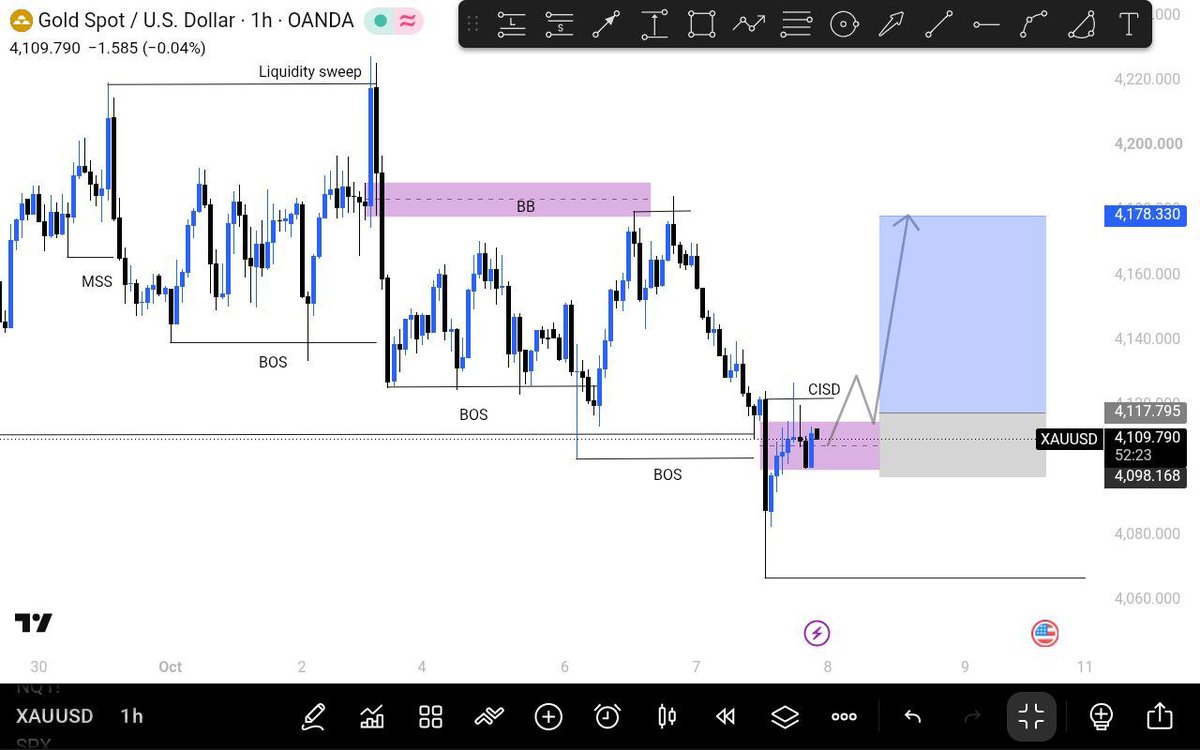
Task: Select the CISD text label
Action: click(x=824, y=390)
